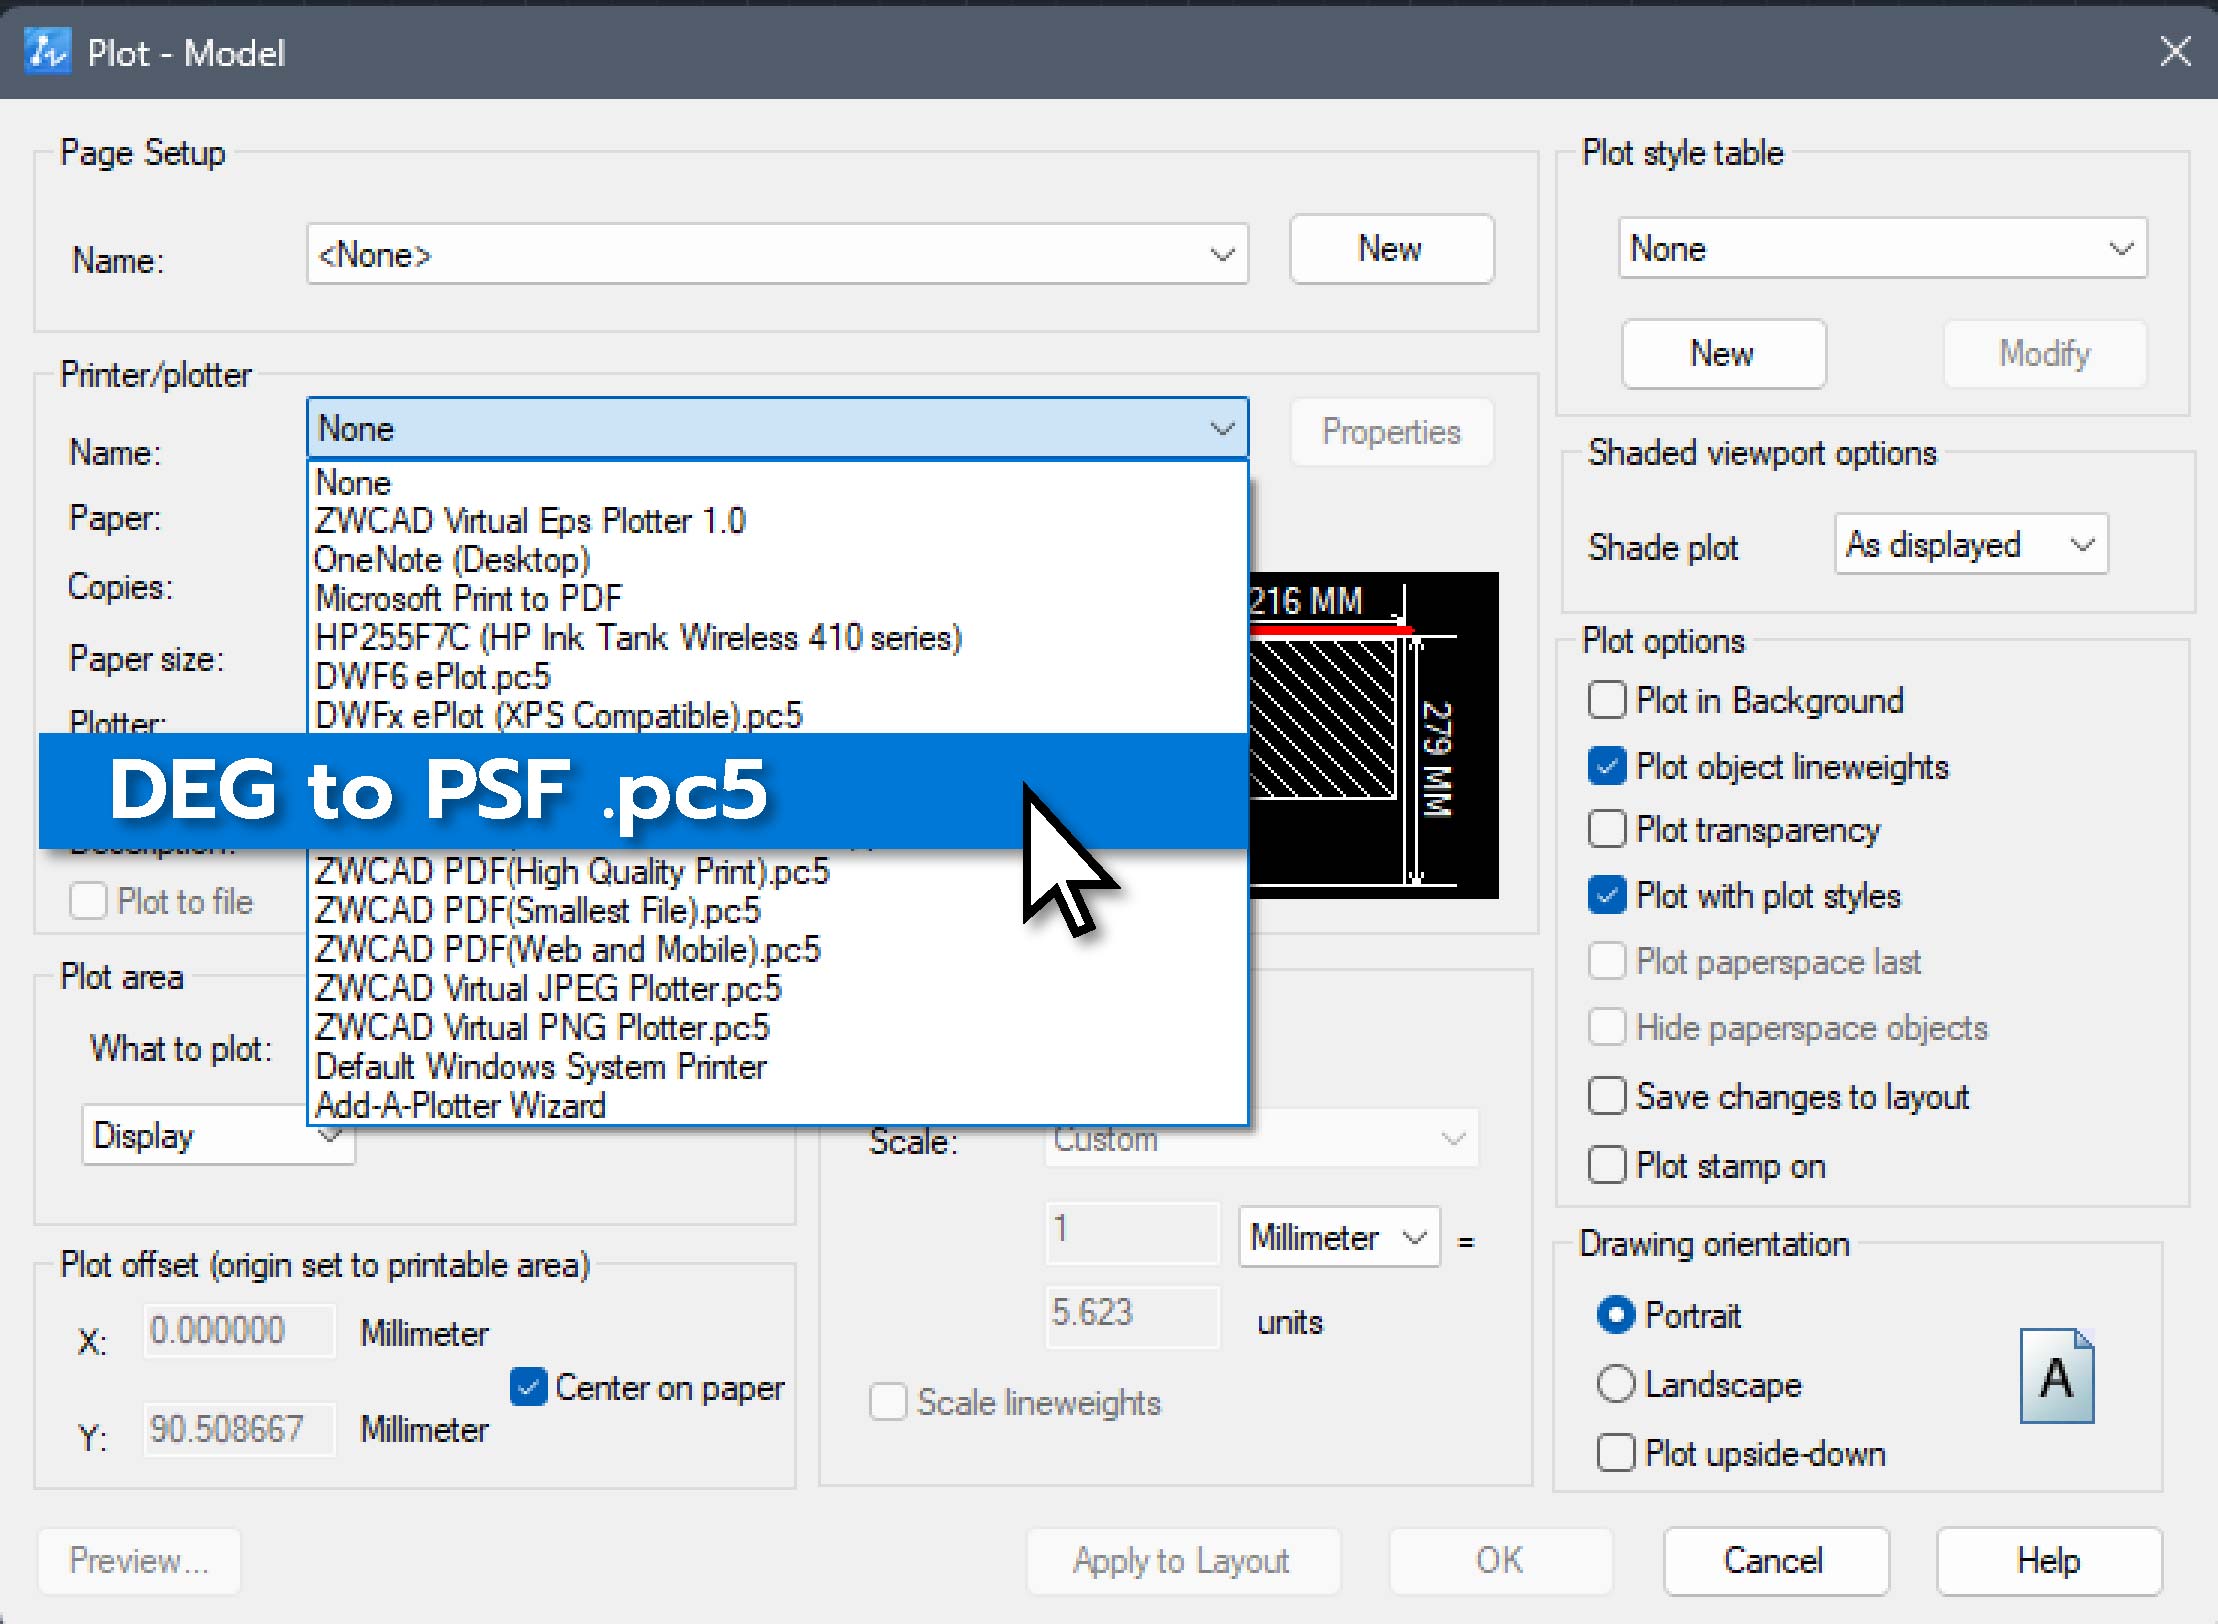The height and width of the screenshot is (1624, 2218).
Task: Launch Add-A-Plotter Wizard entry
Action: tap(777, 1105)
